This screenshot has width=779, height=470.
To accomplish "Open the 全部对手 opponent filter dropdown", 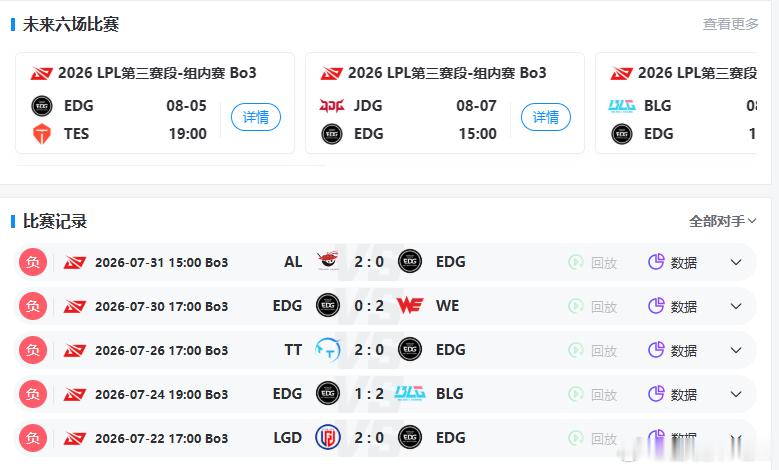I will coord(722,221).
